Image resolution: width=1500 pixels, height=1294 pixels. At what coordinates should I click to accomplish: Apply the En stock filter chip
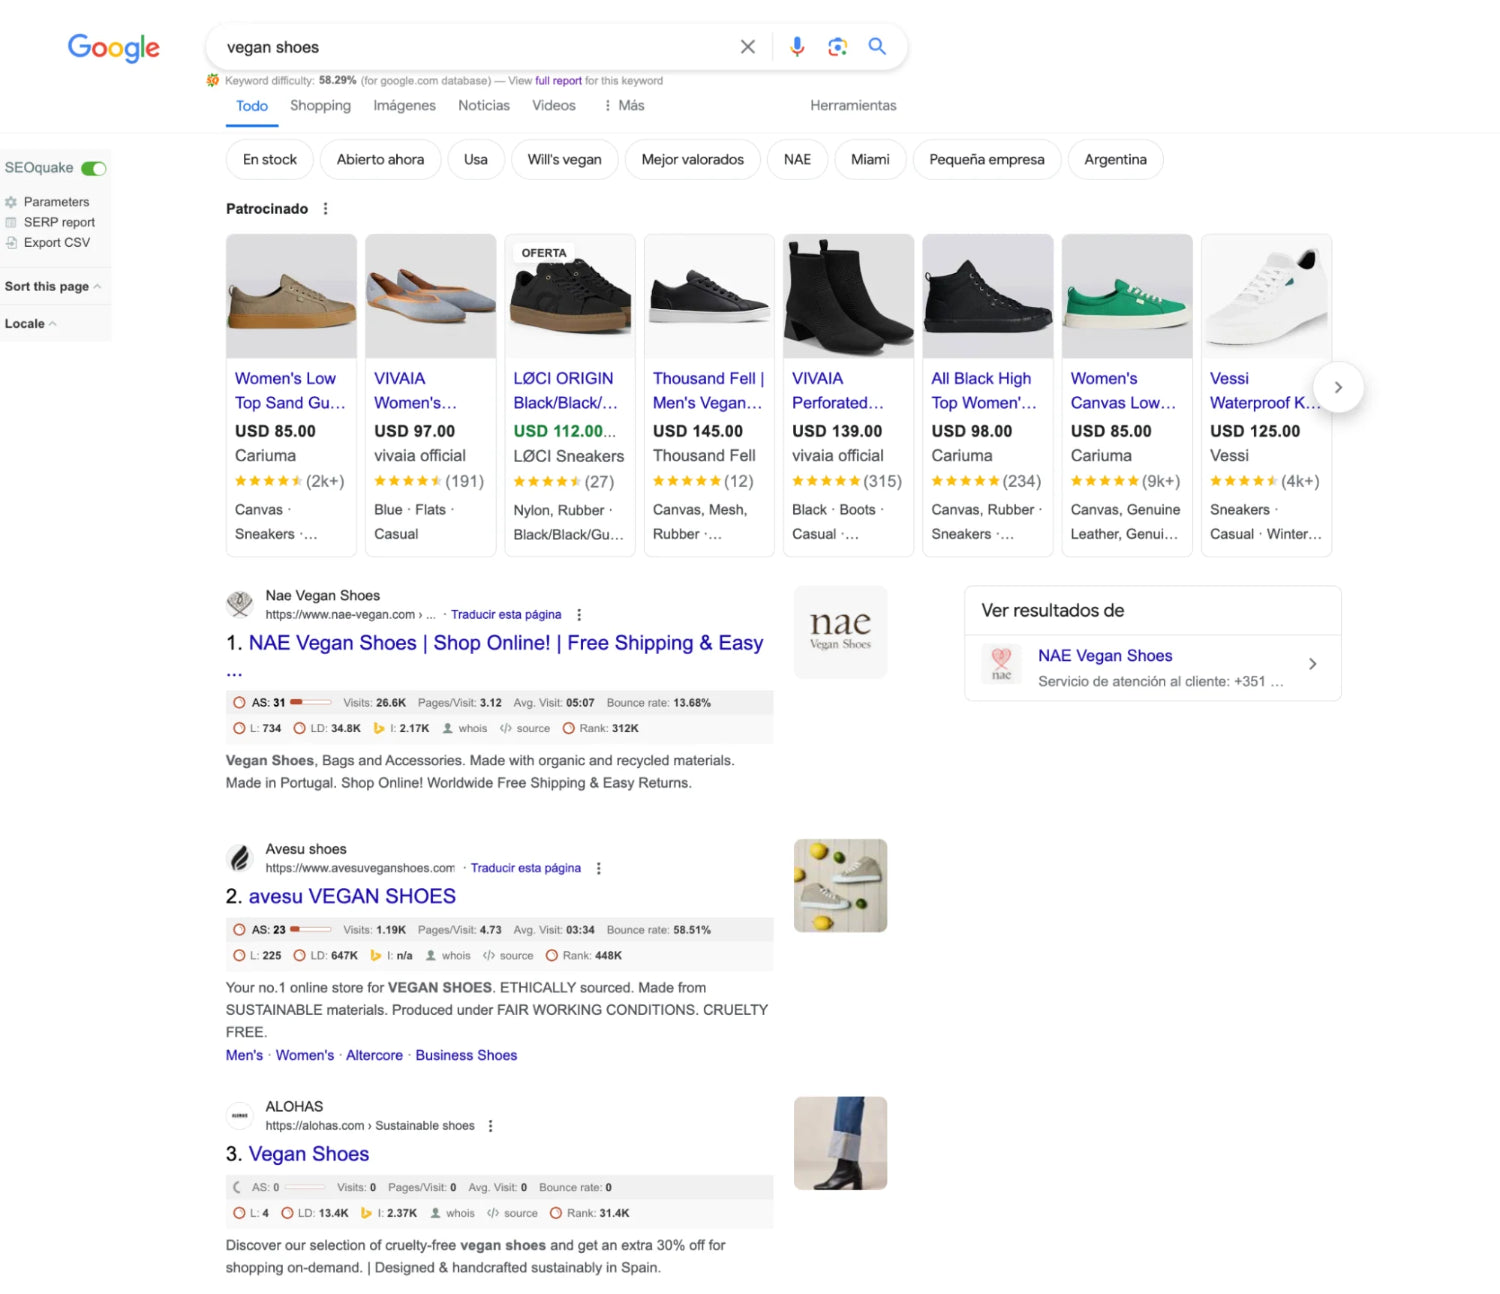tap(269, 160)
